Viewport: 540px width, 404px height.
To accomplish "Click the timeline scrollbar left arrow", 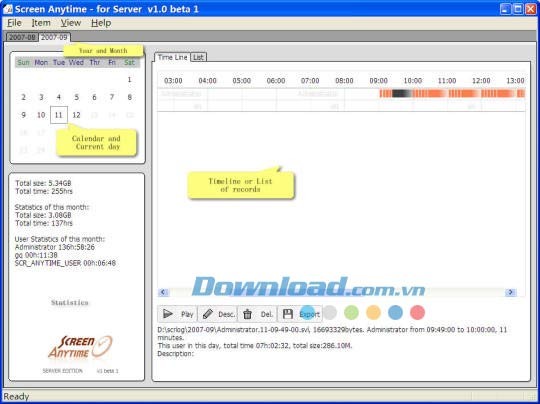I will point(163,292).
